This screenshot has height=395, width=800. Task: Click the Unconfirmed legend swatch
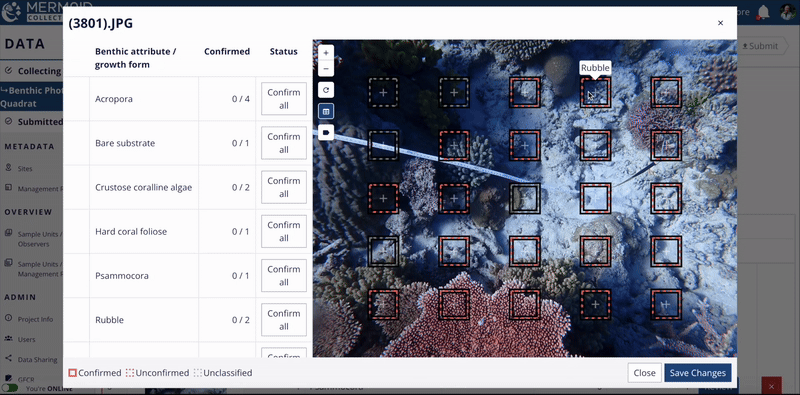pyautogui.click(x=130, y=373)
